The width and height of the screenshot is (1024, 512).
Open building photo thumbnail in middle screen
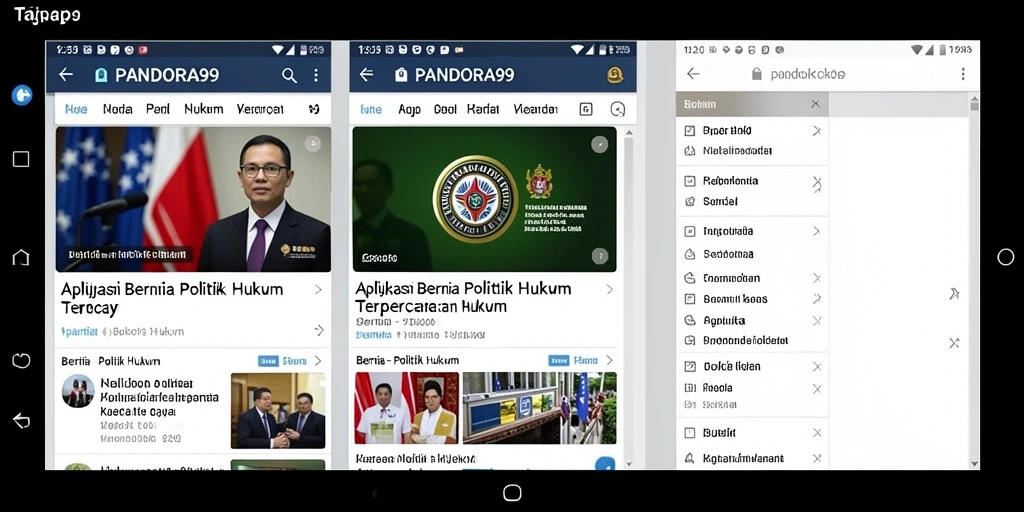point(539,408)
